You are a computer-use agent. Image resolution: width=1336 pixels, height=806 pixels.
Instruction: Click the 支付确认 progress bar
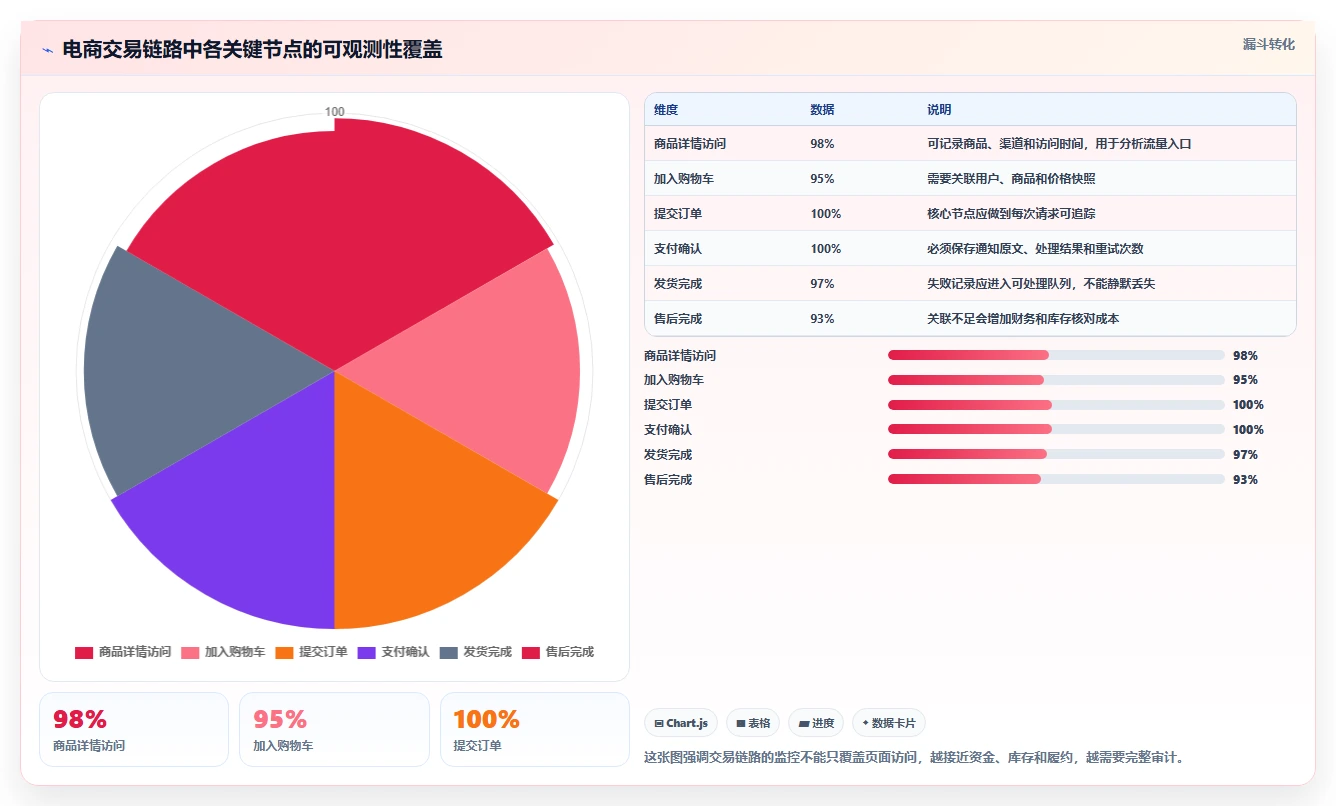click(1056, 429)
